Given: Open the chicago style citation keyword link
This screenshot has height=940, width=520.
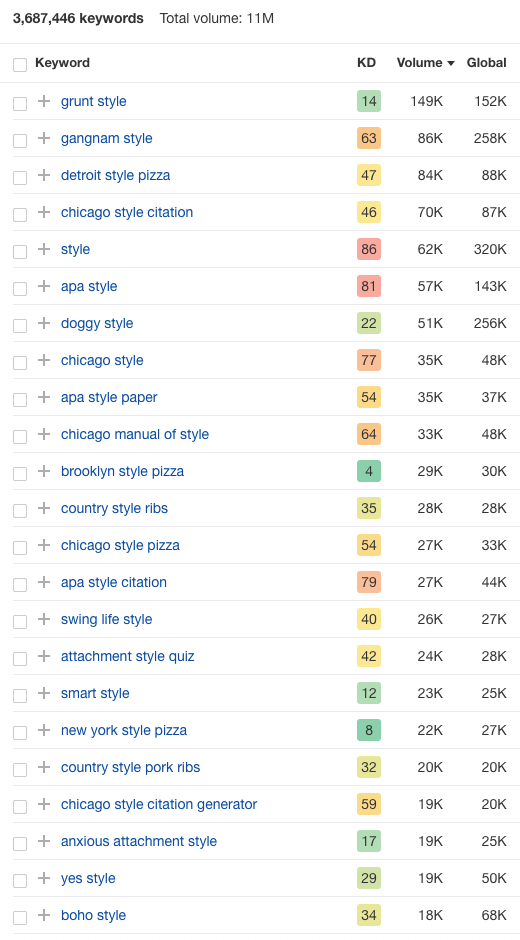Looking at the screenshot, I should tap(127, 212).
